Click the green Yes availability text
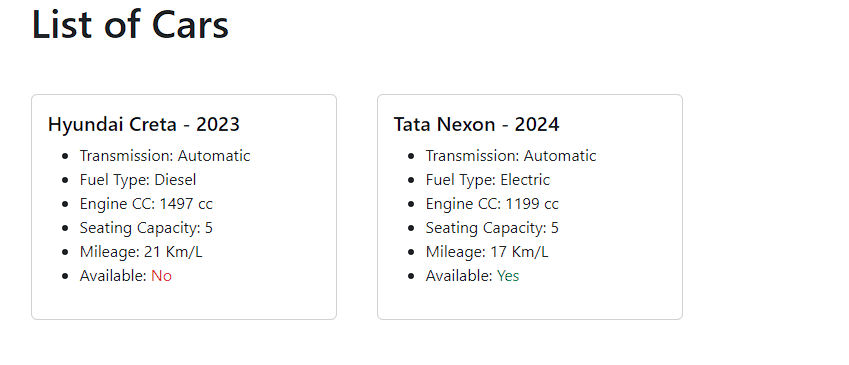Image resolution: width=849 pixels, height=365 pixels. (508, 276)
